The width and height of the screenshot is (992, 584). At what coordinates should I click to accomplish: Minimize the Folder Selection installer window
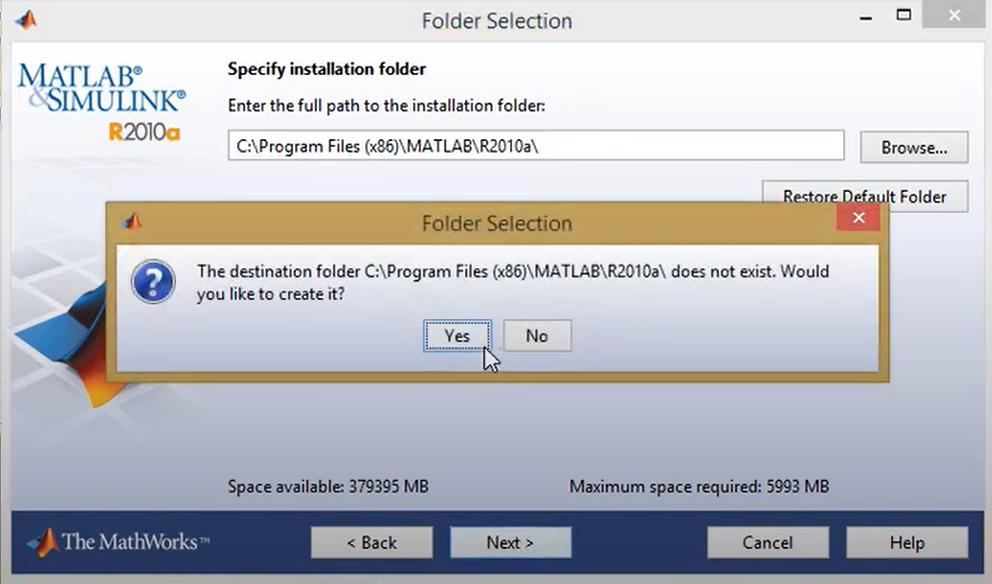858,17
